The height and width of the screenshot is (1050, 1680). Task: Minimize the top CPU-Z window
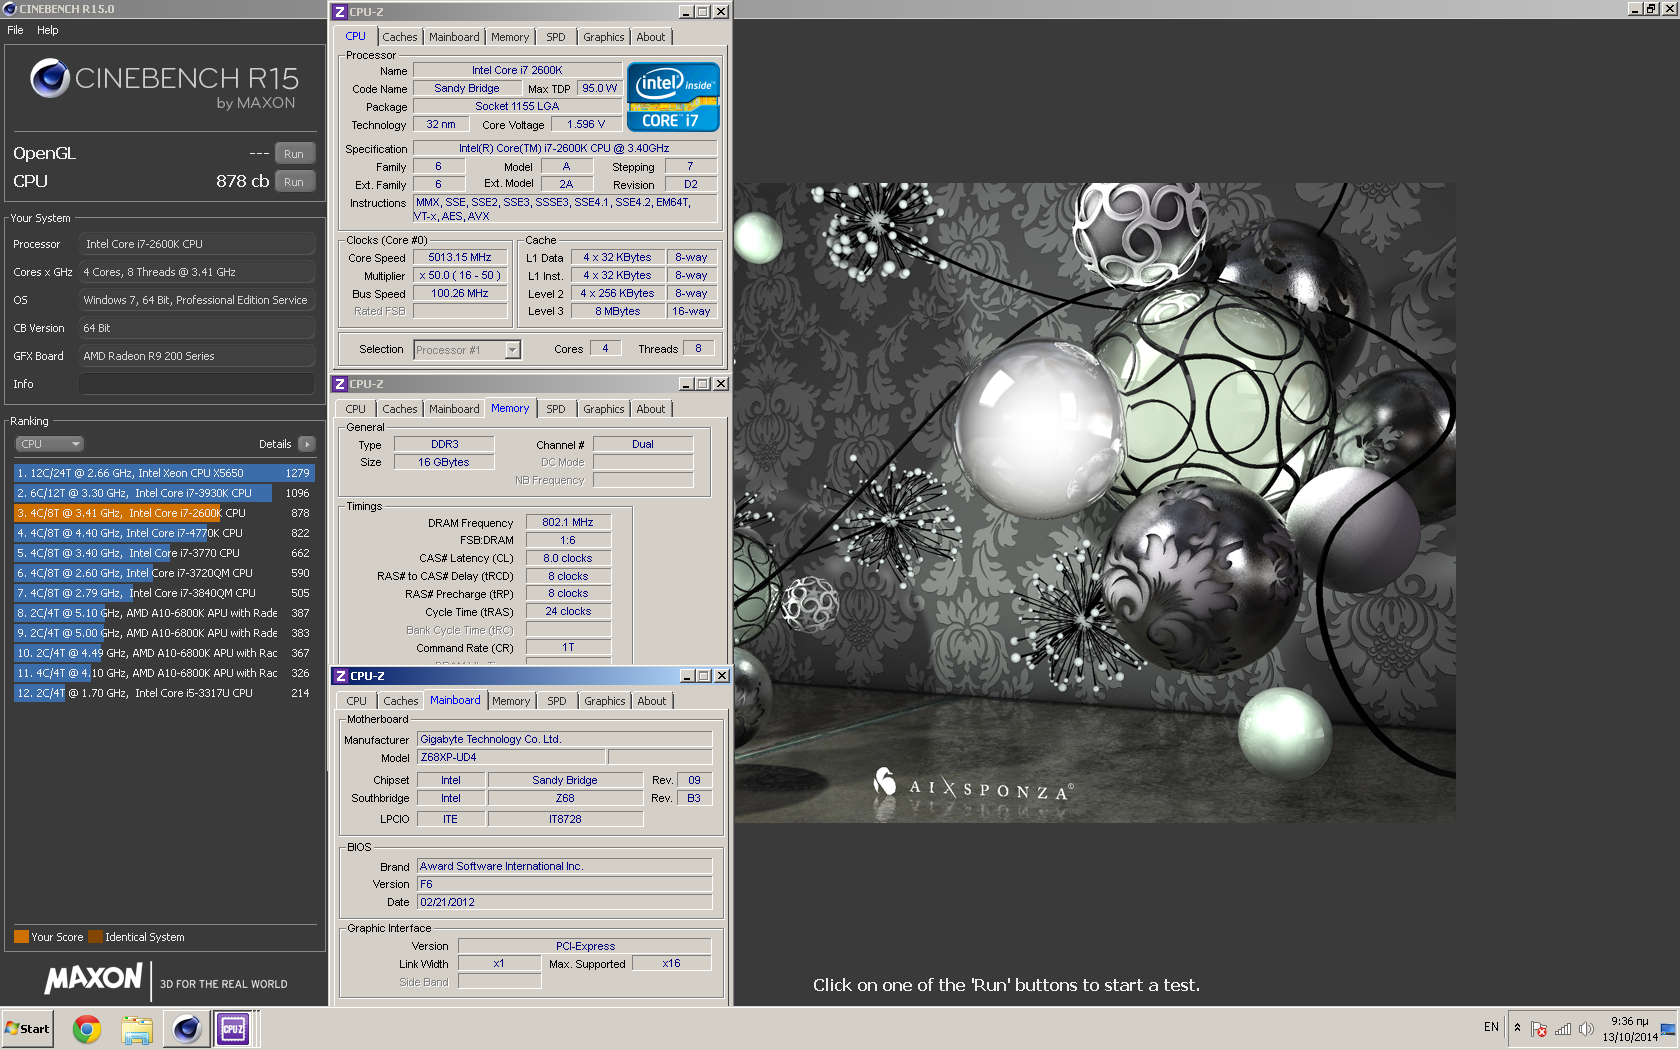[x=686, y=12]
